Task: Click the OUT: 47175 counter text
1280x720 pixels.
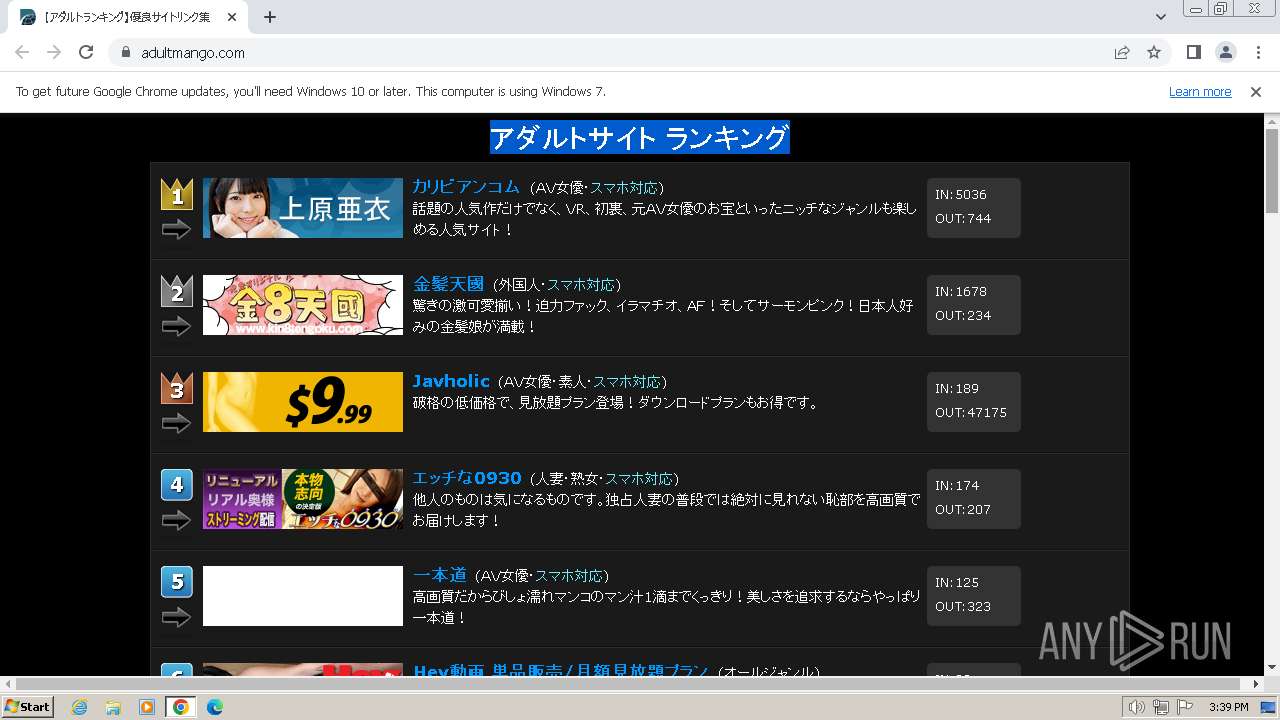Action: pyautogui.click(x=971, y=413)
